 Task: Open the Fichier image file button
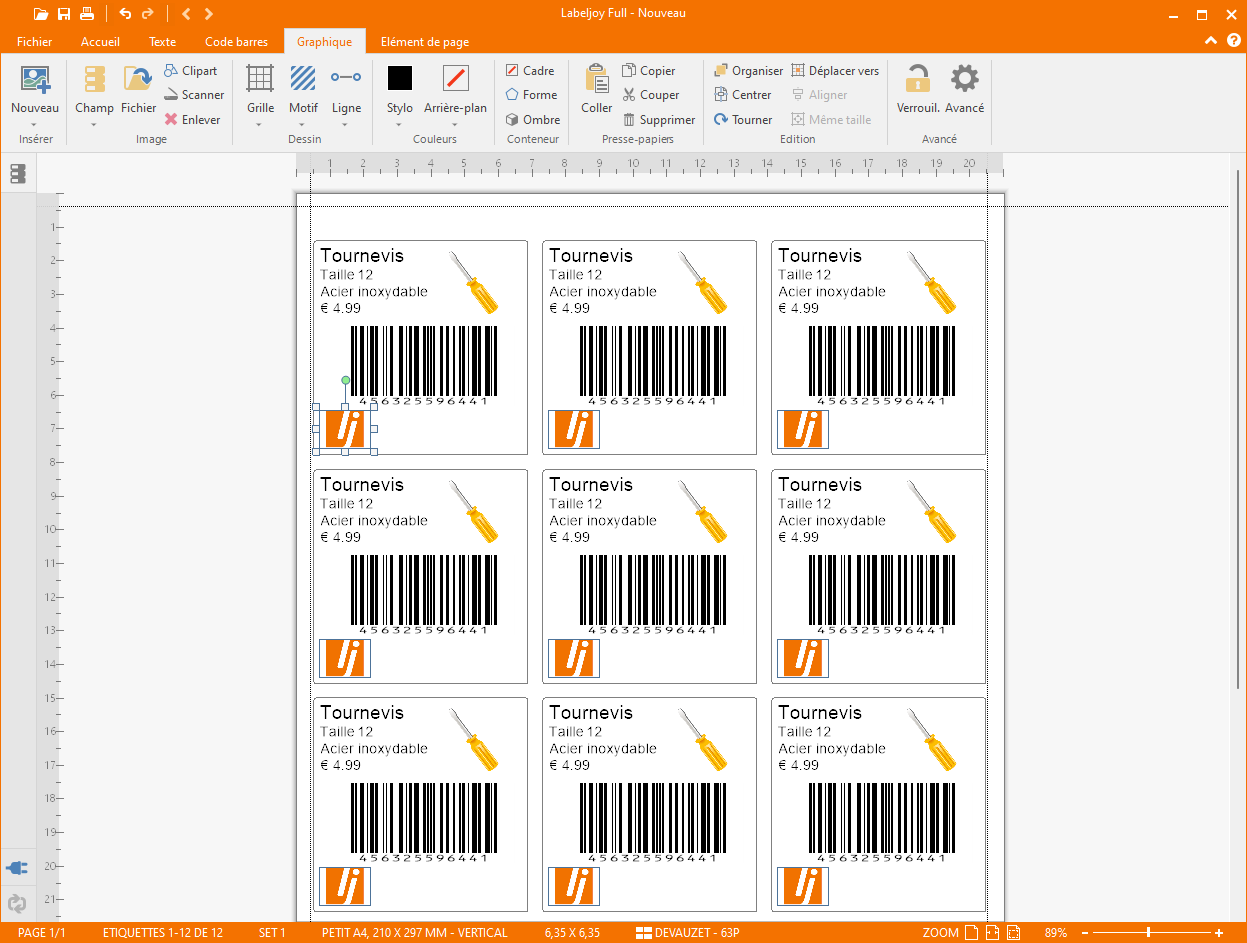(139, 89)
